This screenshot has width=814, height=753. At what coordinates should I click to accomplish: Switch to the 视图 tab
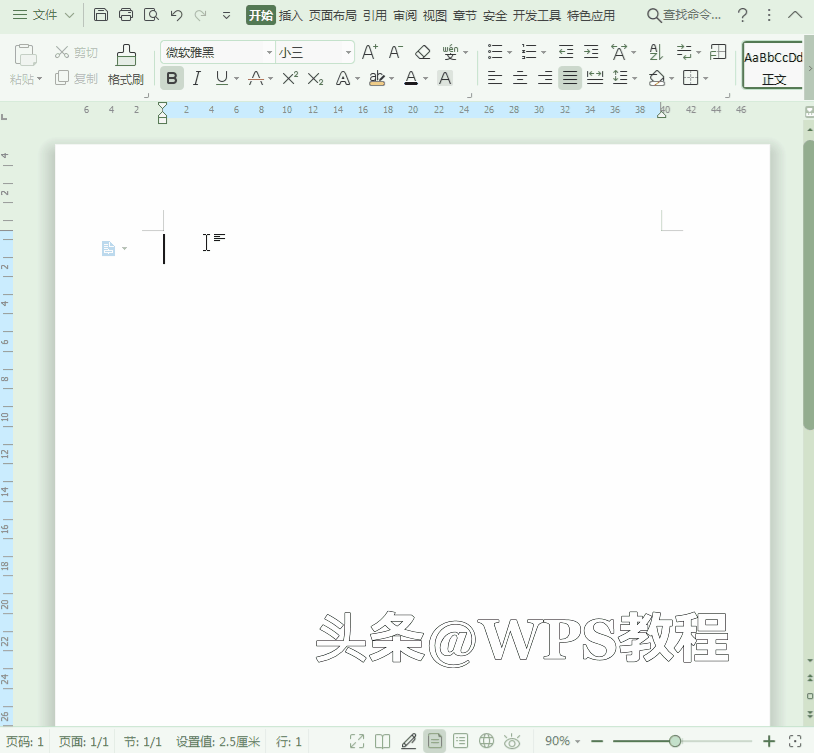coord(435,16)
